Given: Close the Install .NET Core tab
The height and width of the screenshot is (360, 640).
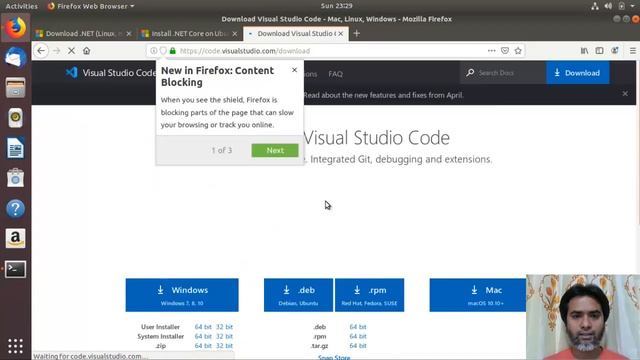Looking at the screenshot, I should coord(235,34).
